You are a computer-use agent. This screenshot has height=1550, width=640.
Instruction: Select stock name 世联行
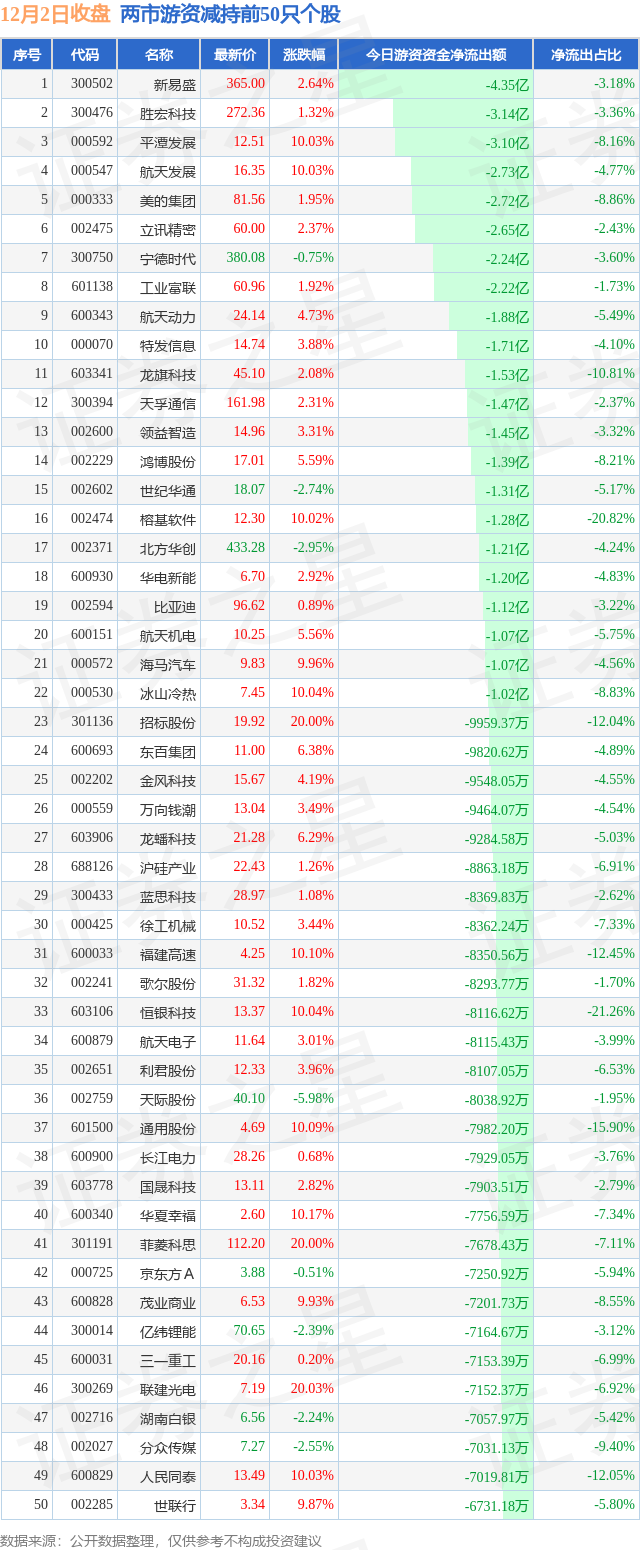[x=175, y=1506]
